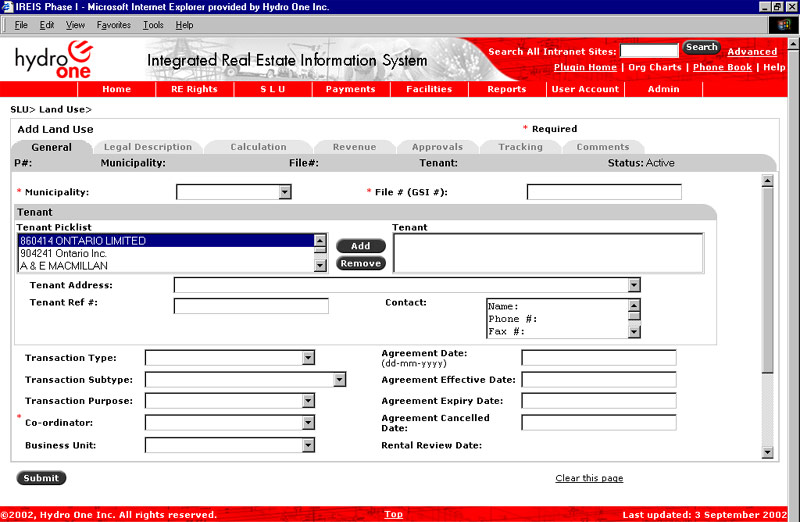
Task: Click the Tenant Ref # input field
Action: point(251,306)
